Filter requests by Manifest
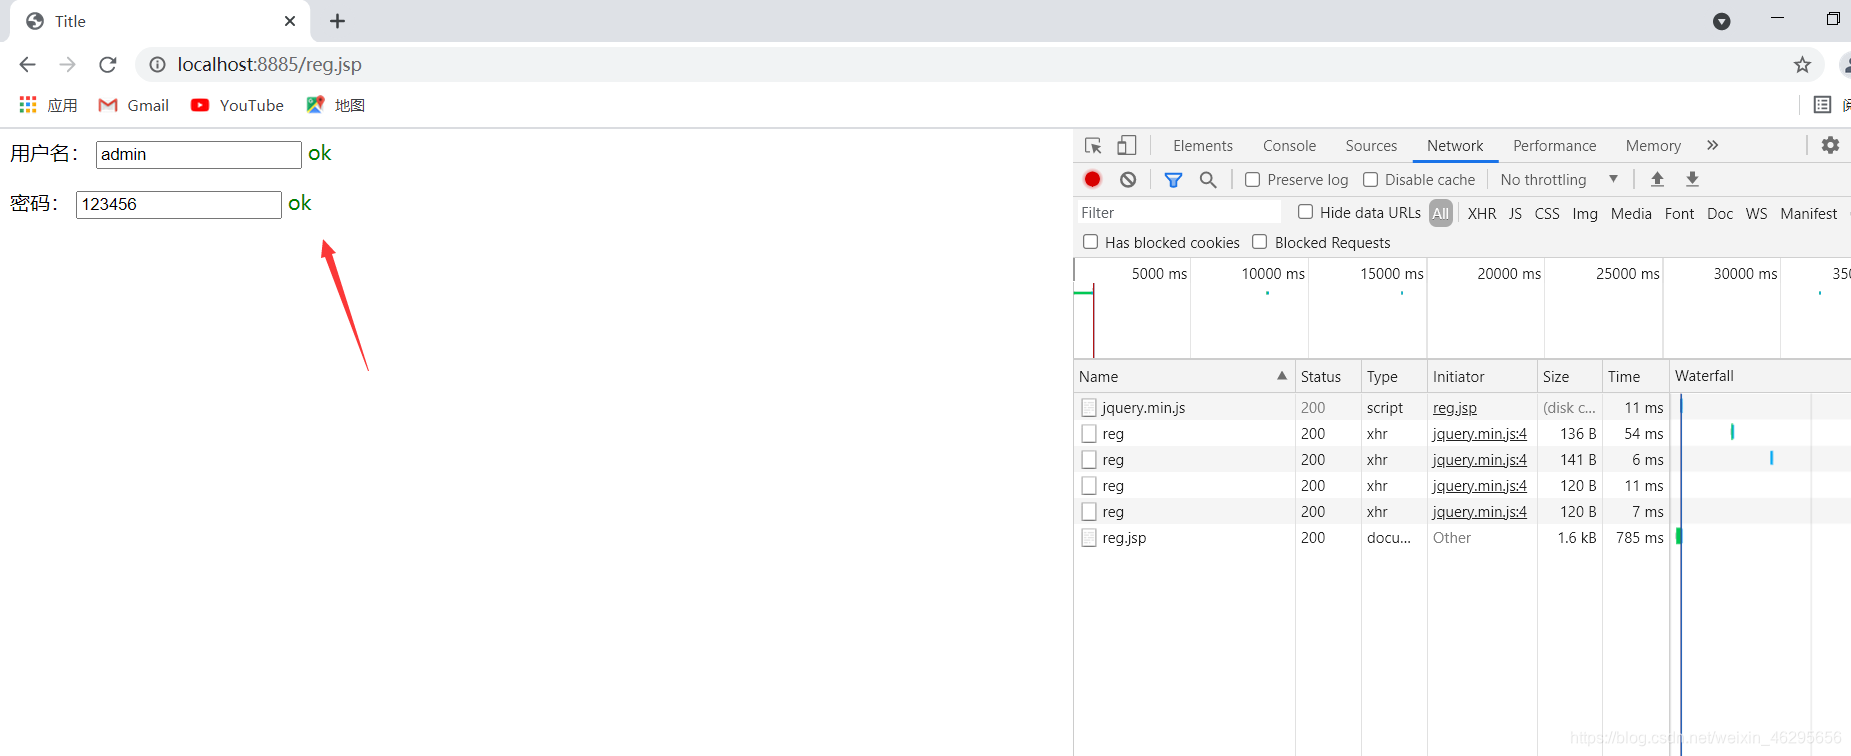 [x=1808, y=213]
